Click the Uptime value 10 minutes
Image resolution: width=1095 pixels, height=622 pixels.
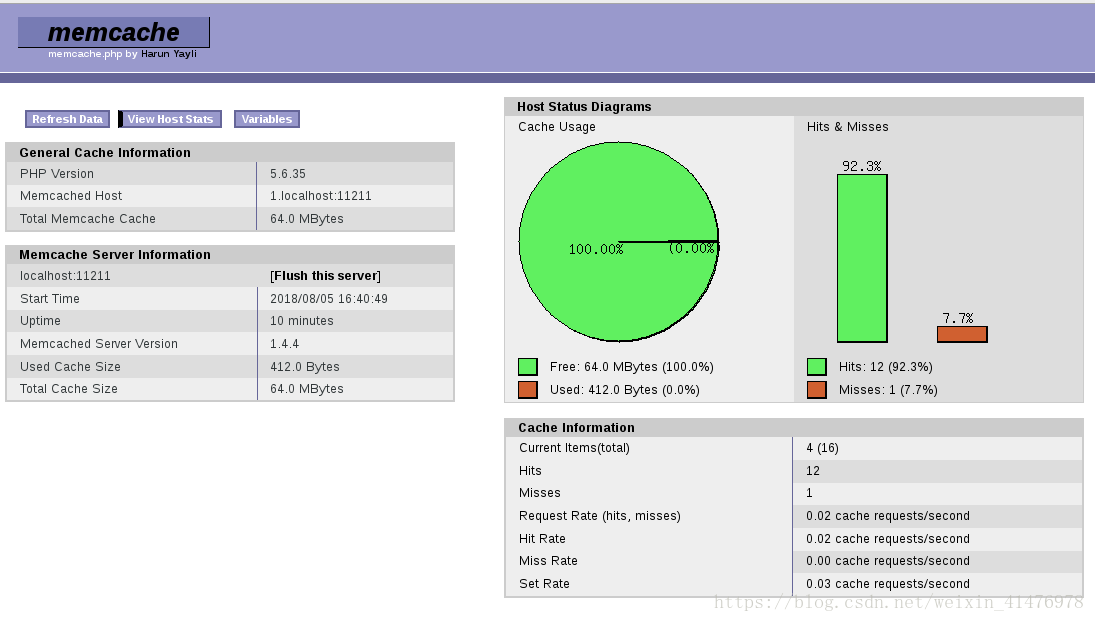tap(302, 321)
